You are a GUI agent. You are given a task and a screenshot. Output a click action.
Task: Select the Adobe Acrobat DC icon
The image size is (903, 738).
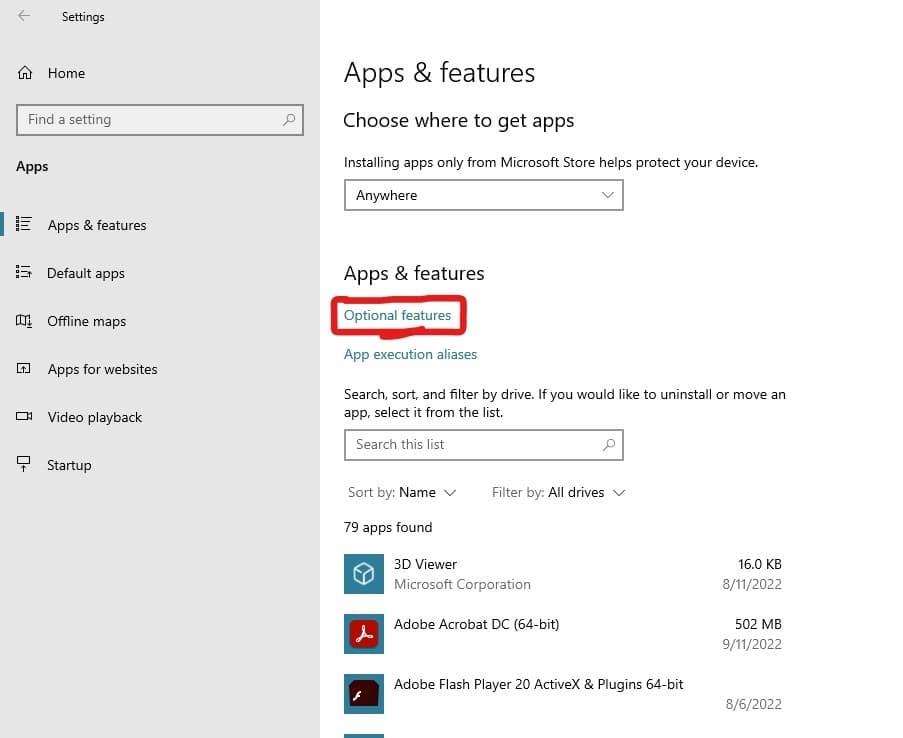pos(363,633)
